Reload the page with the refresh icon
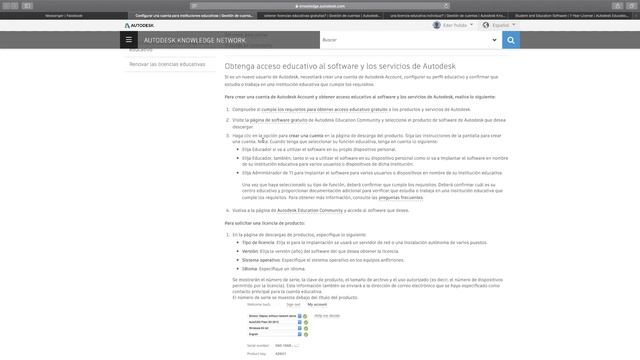Image resolution: width=640 pixels, height=360 pixels. click(x=446, y=6)
